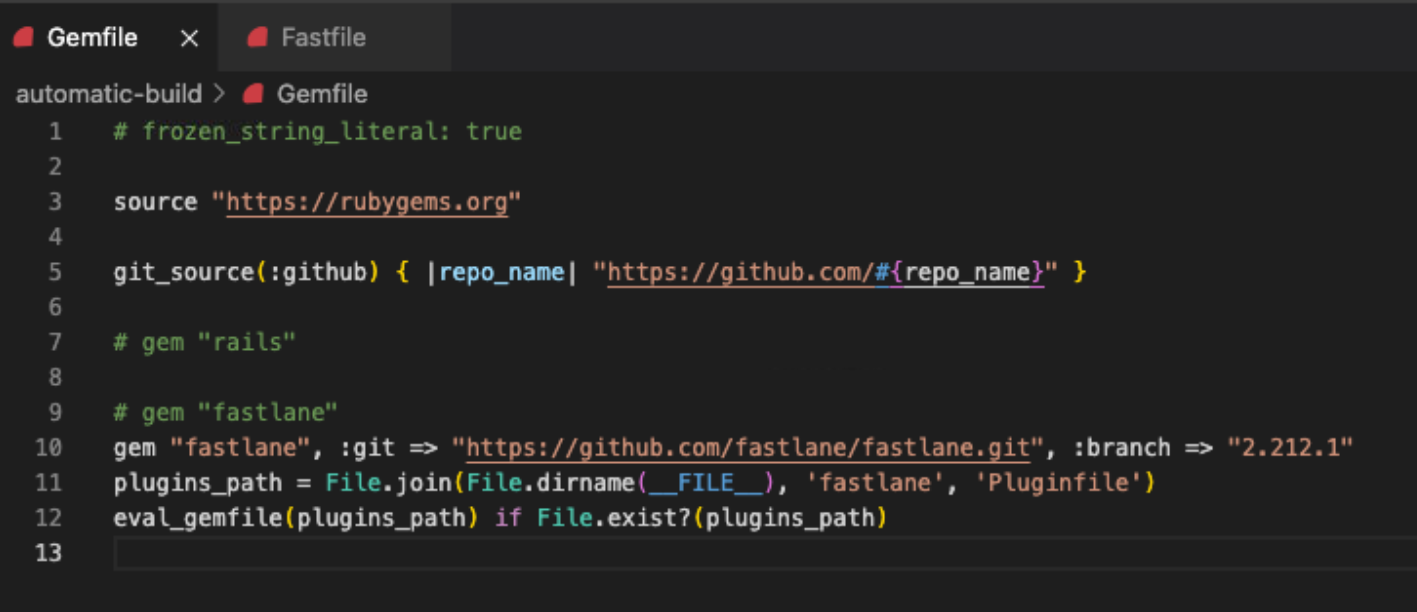Follow the rubygems.org link on line 3

(x=365, y=201)
